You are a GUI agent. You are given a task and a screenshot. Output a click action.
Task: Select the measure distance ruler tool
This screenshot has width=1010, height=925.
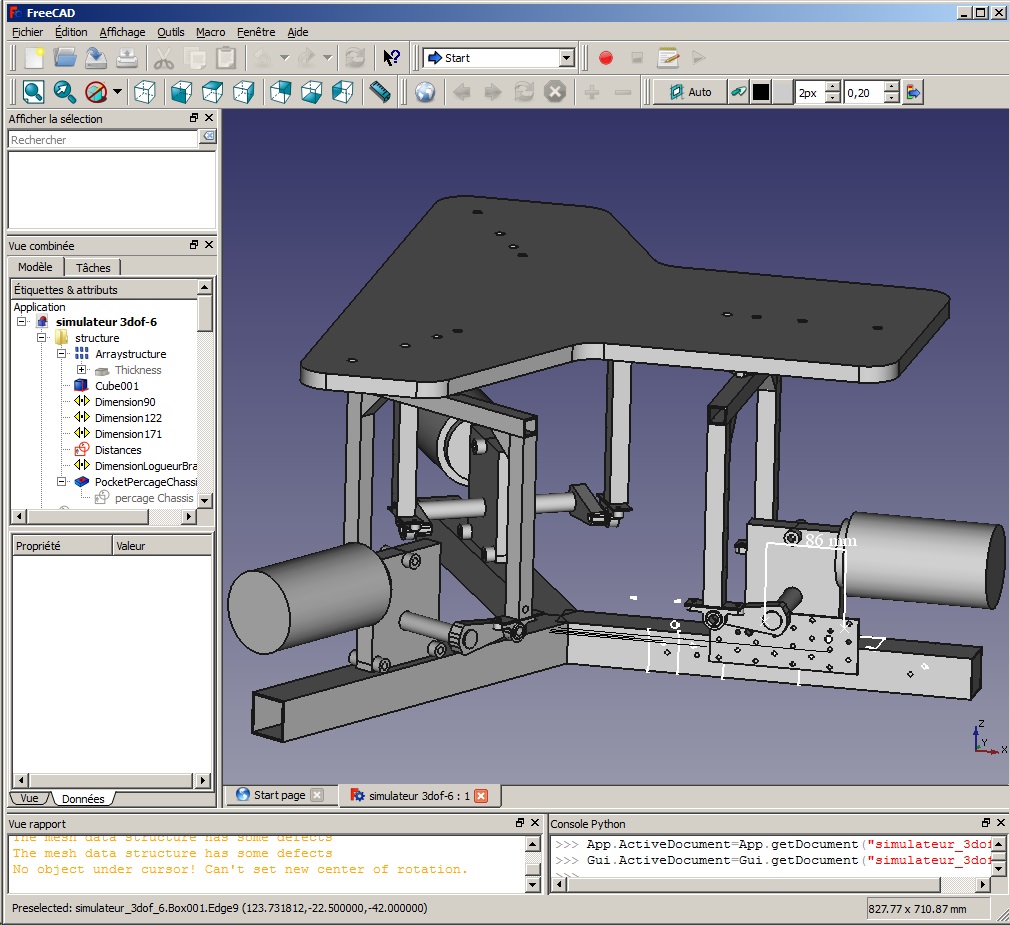(380, 92)
